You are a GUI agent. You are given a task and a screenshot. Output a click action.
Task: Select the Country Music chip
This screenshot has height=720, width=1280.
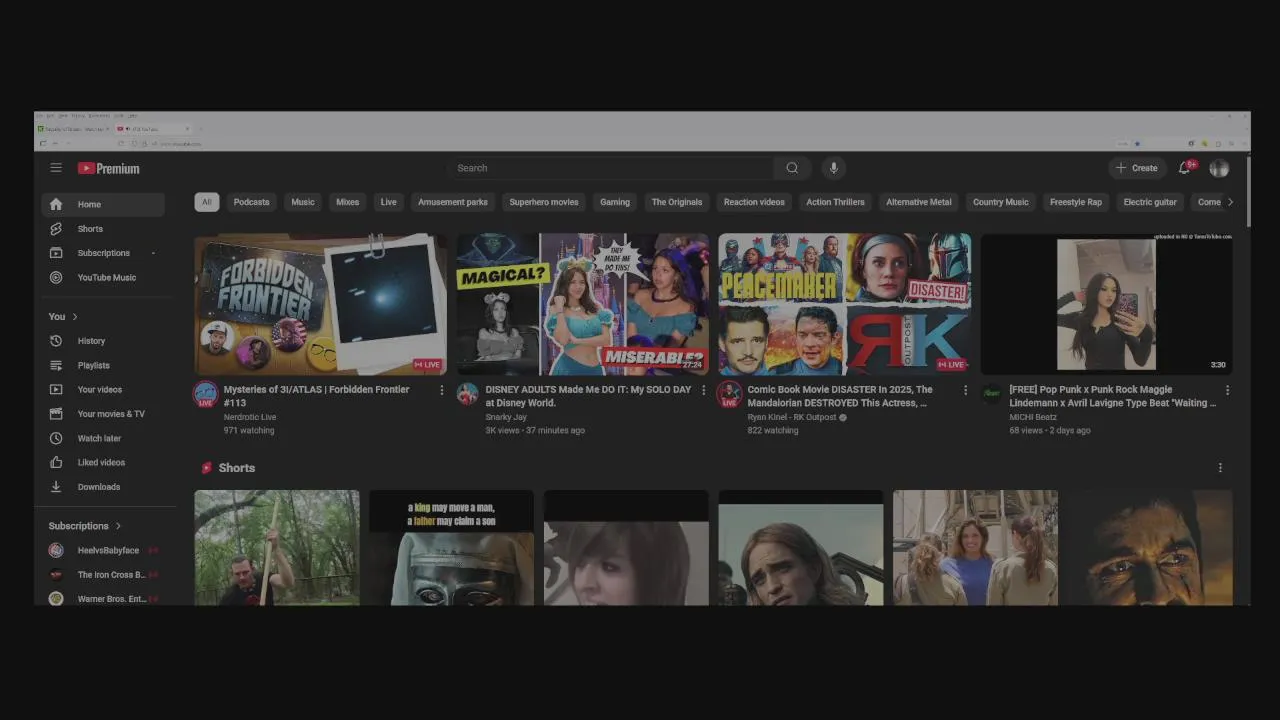1001,202
